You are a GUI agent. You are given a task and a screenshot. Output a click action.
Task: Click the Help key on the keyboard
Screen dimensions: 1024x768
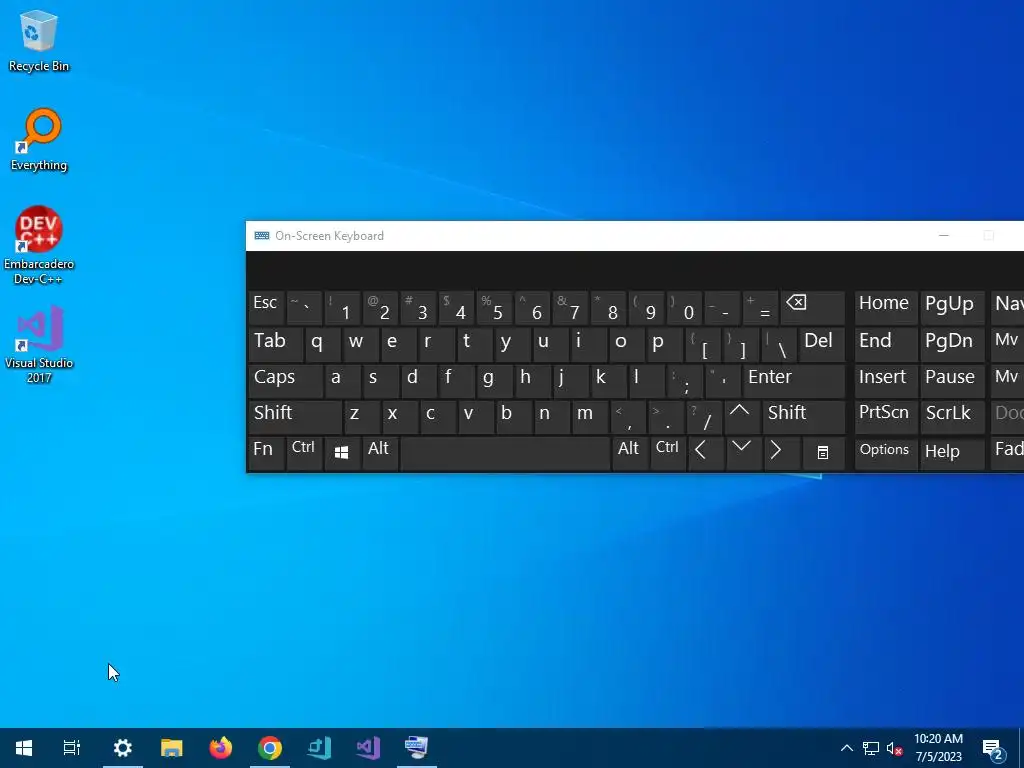(952, 453)
